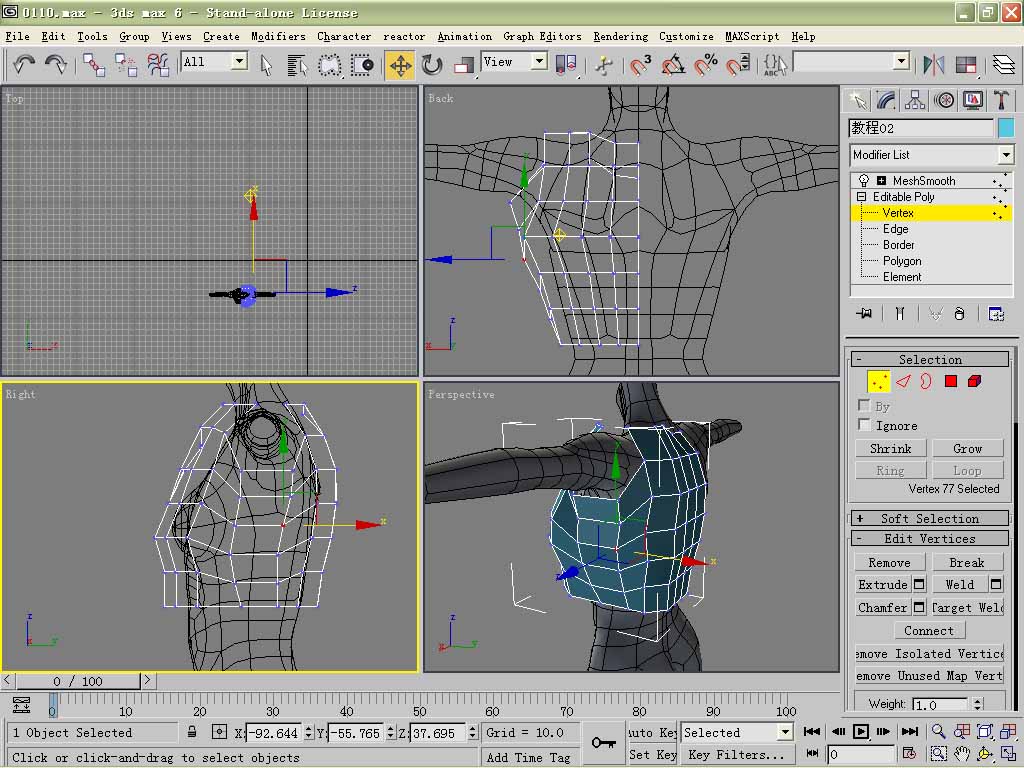Image resolution: width=1024 pixels, height=768 pixels.
Task: Open the MAXScript menu
Action: click(x=752, y=37)
